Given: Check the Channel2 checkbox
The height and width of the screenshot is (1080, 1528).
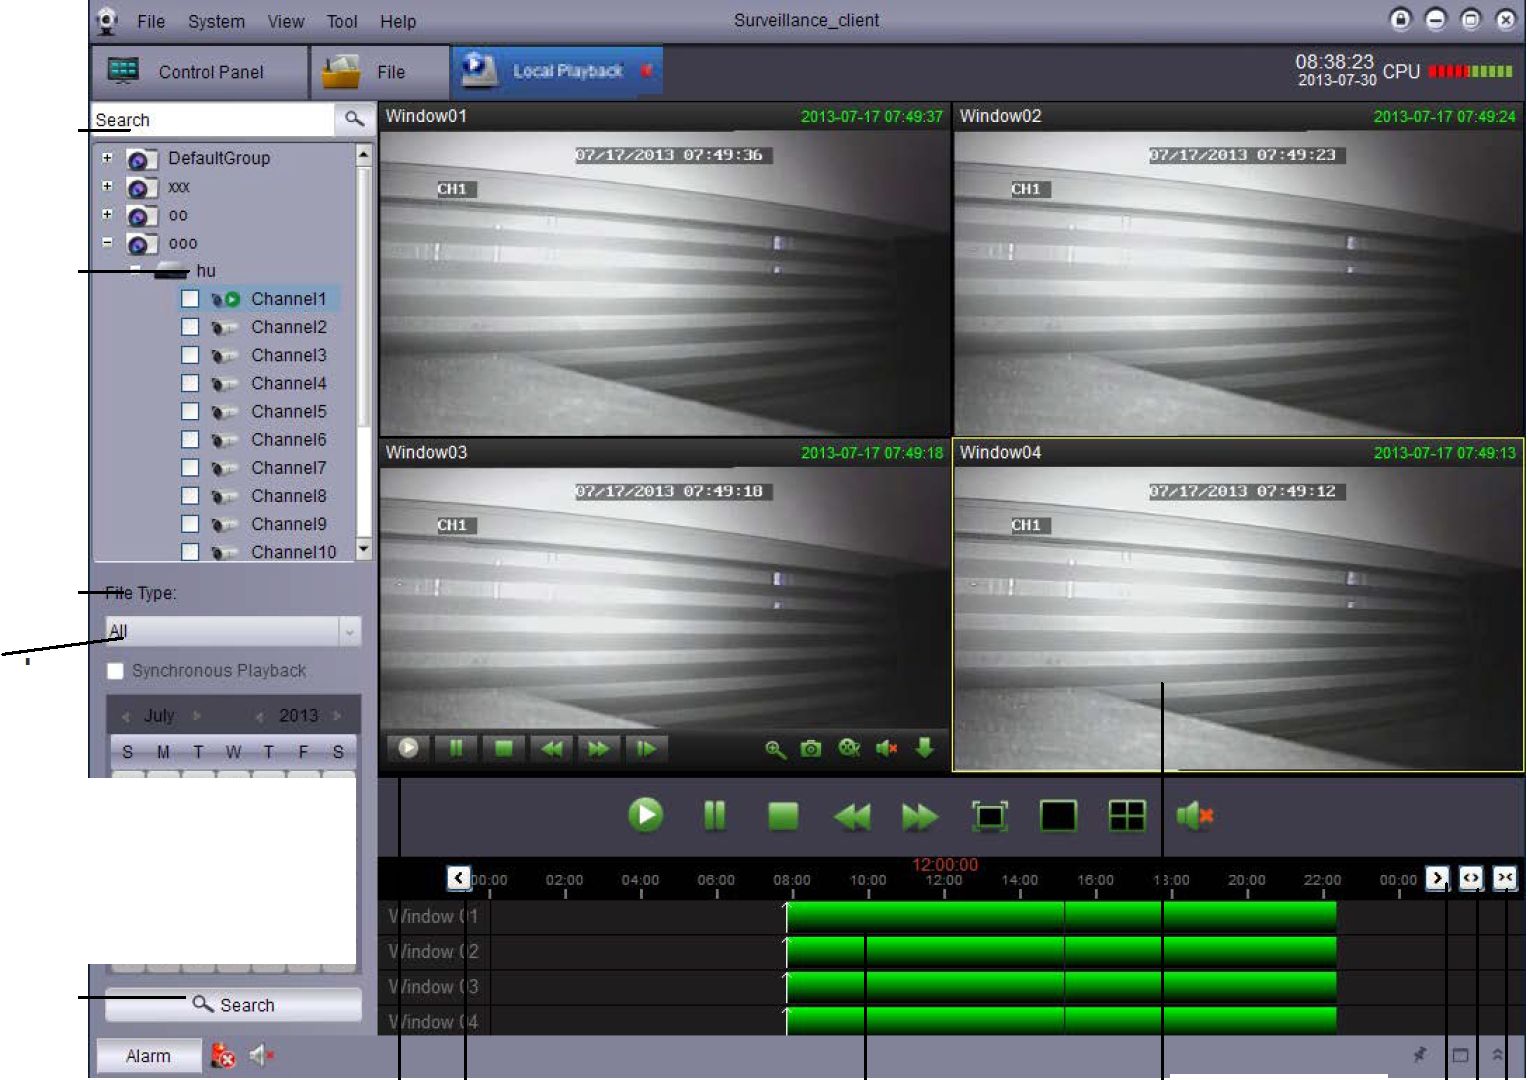Looking at the screenshot, I should point(190,327).
